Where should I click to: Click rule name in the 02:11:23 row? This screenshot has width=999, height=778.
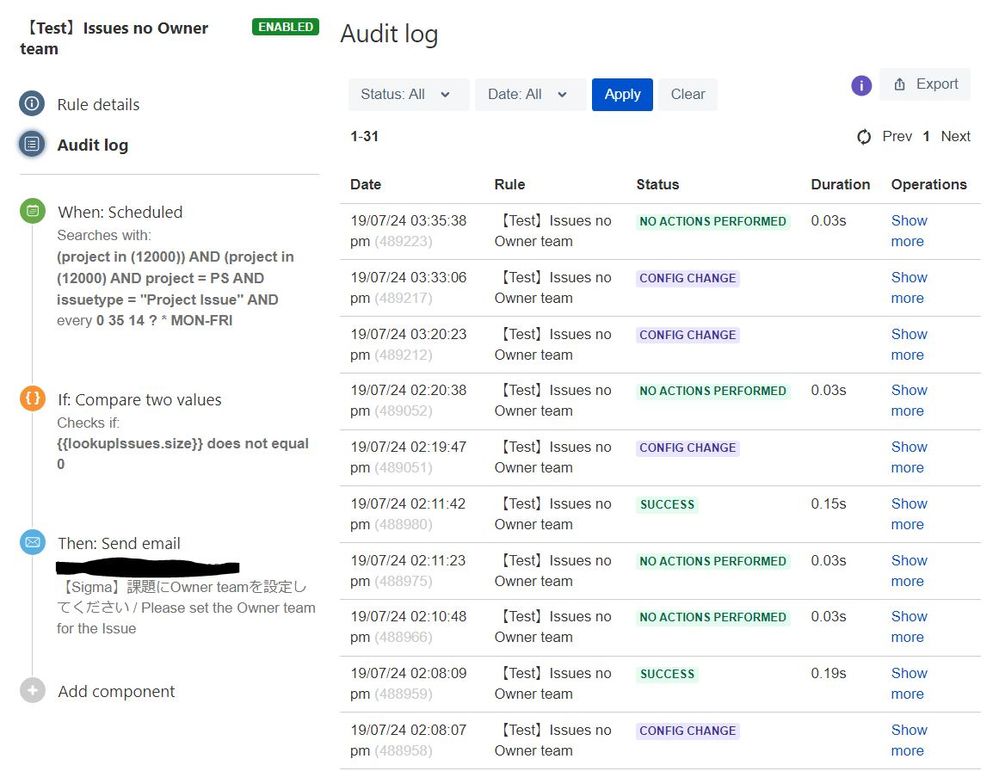[552, 570]
